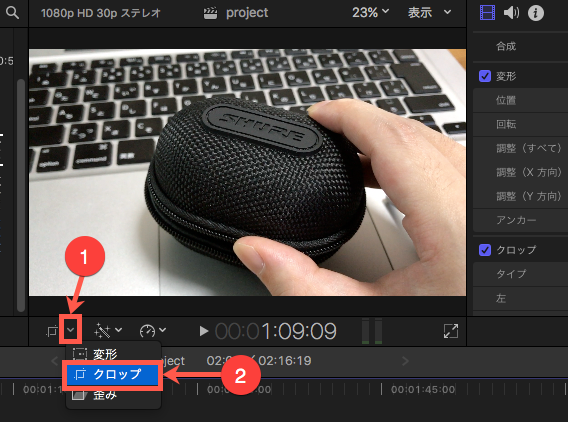The height and width of the screenshot is (422, 568).
Task: Click the project clapperboard icon
Action: (210, 13)
